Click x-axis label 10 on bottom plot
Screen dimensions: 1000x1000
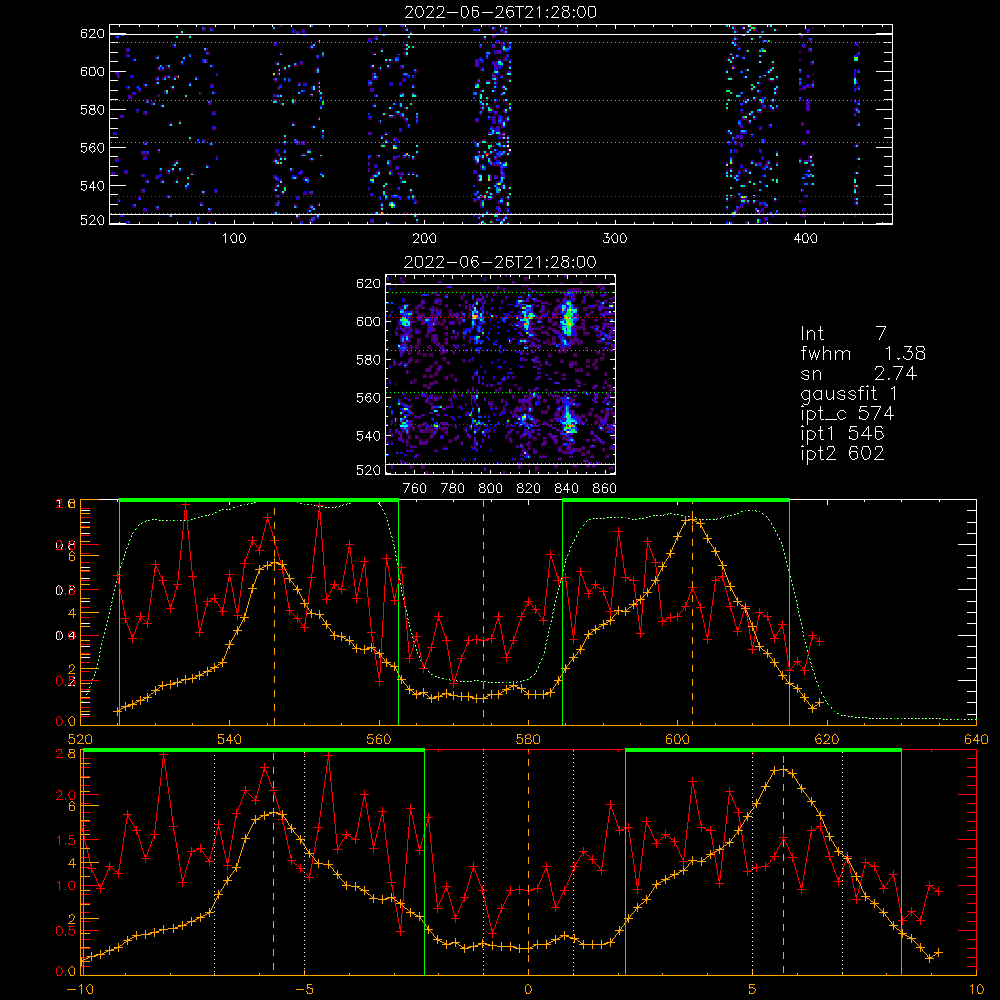tap(976, 990)
